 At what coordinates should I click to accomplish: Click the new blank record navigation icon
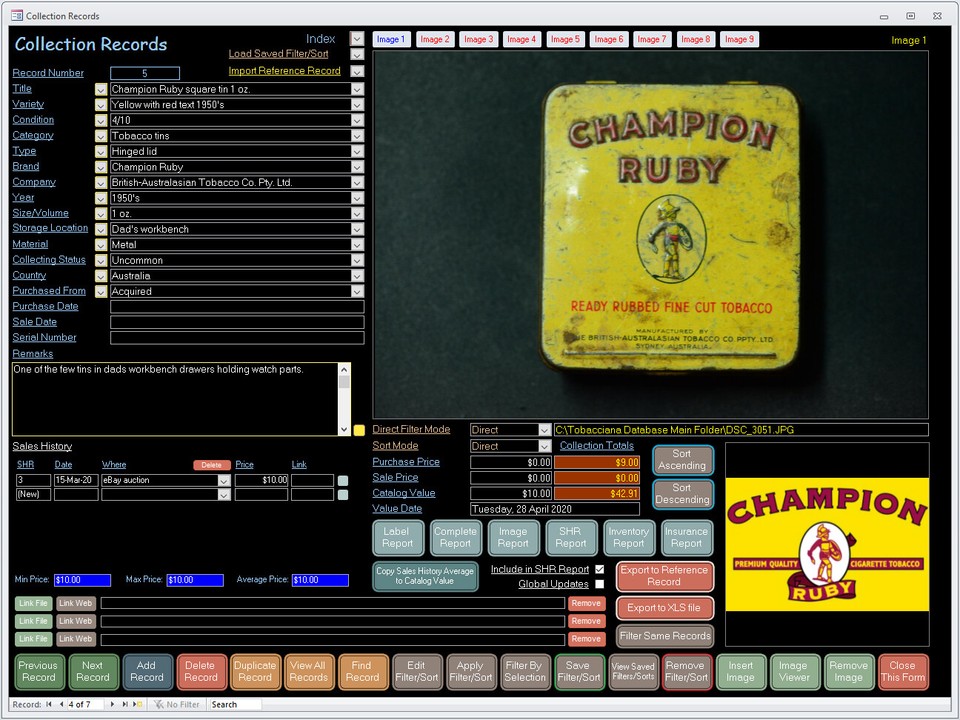pyautogui.click(x=139, y=705)
